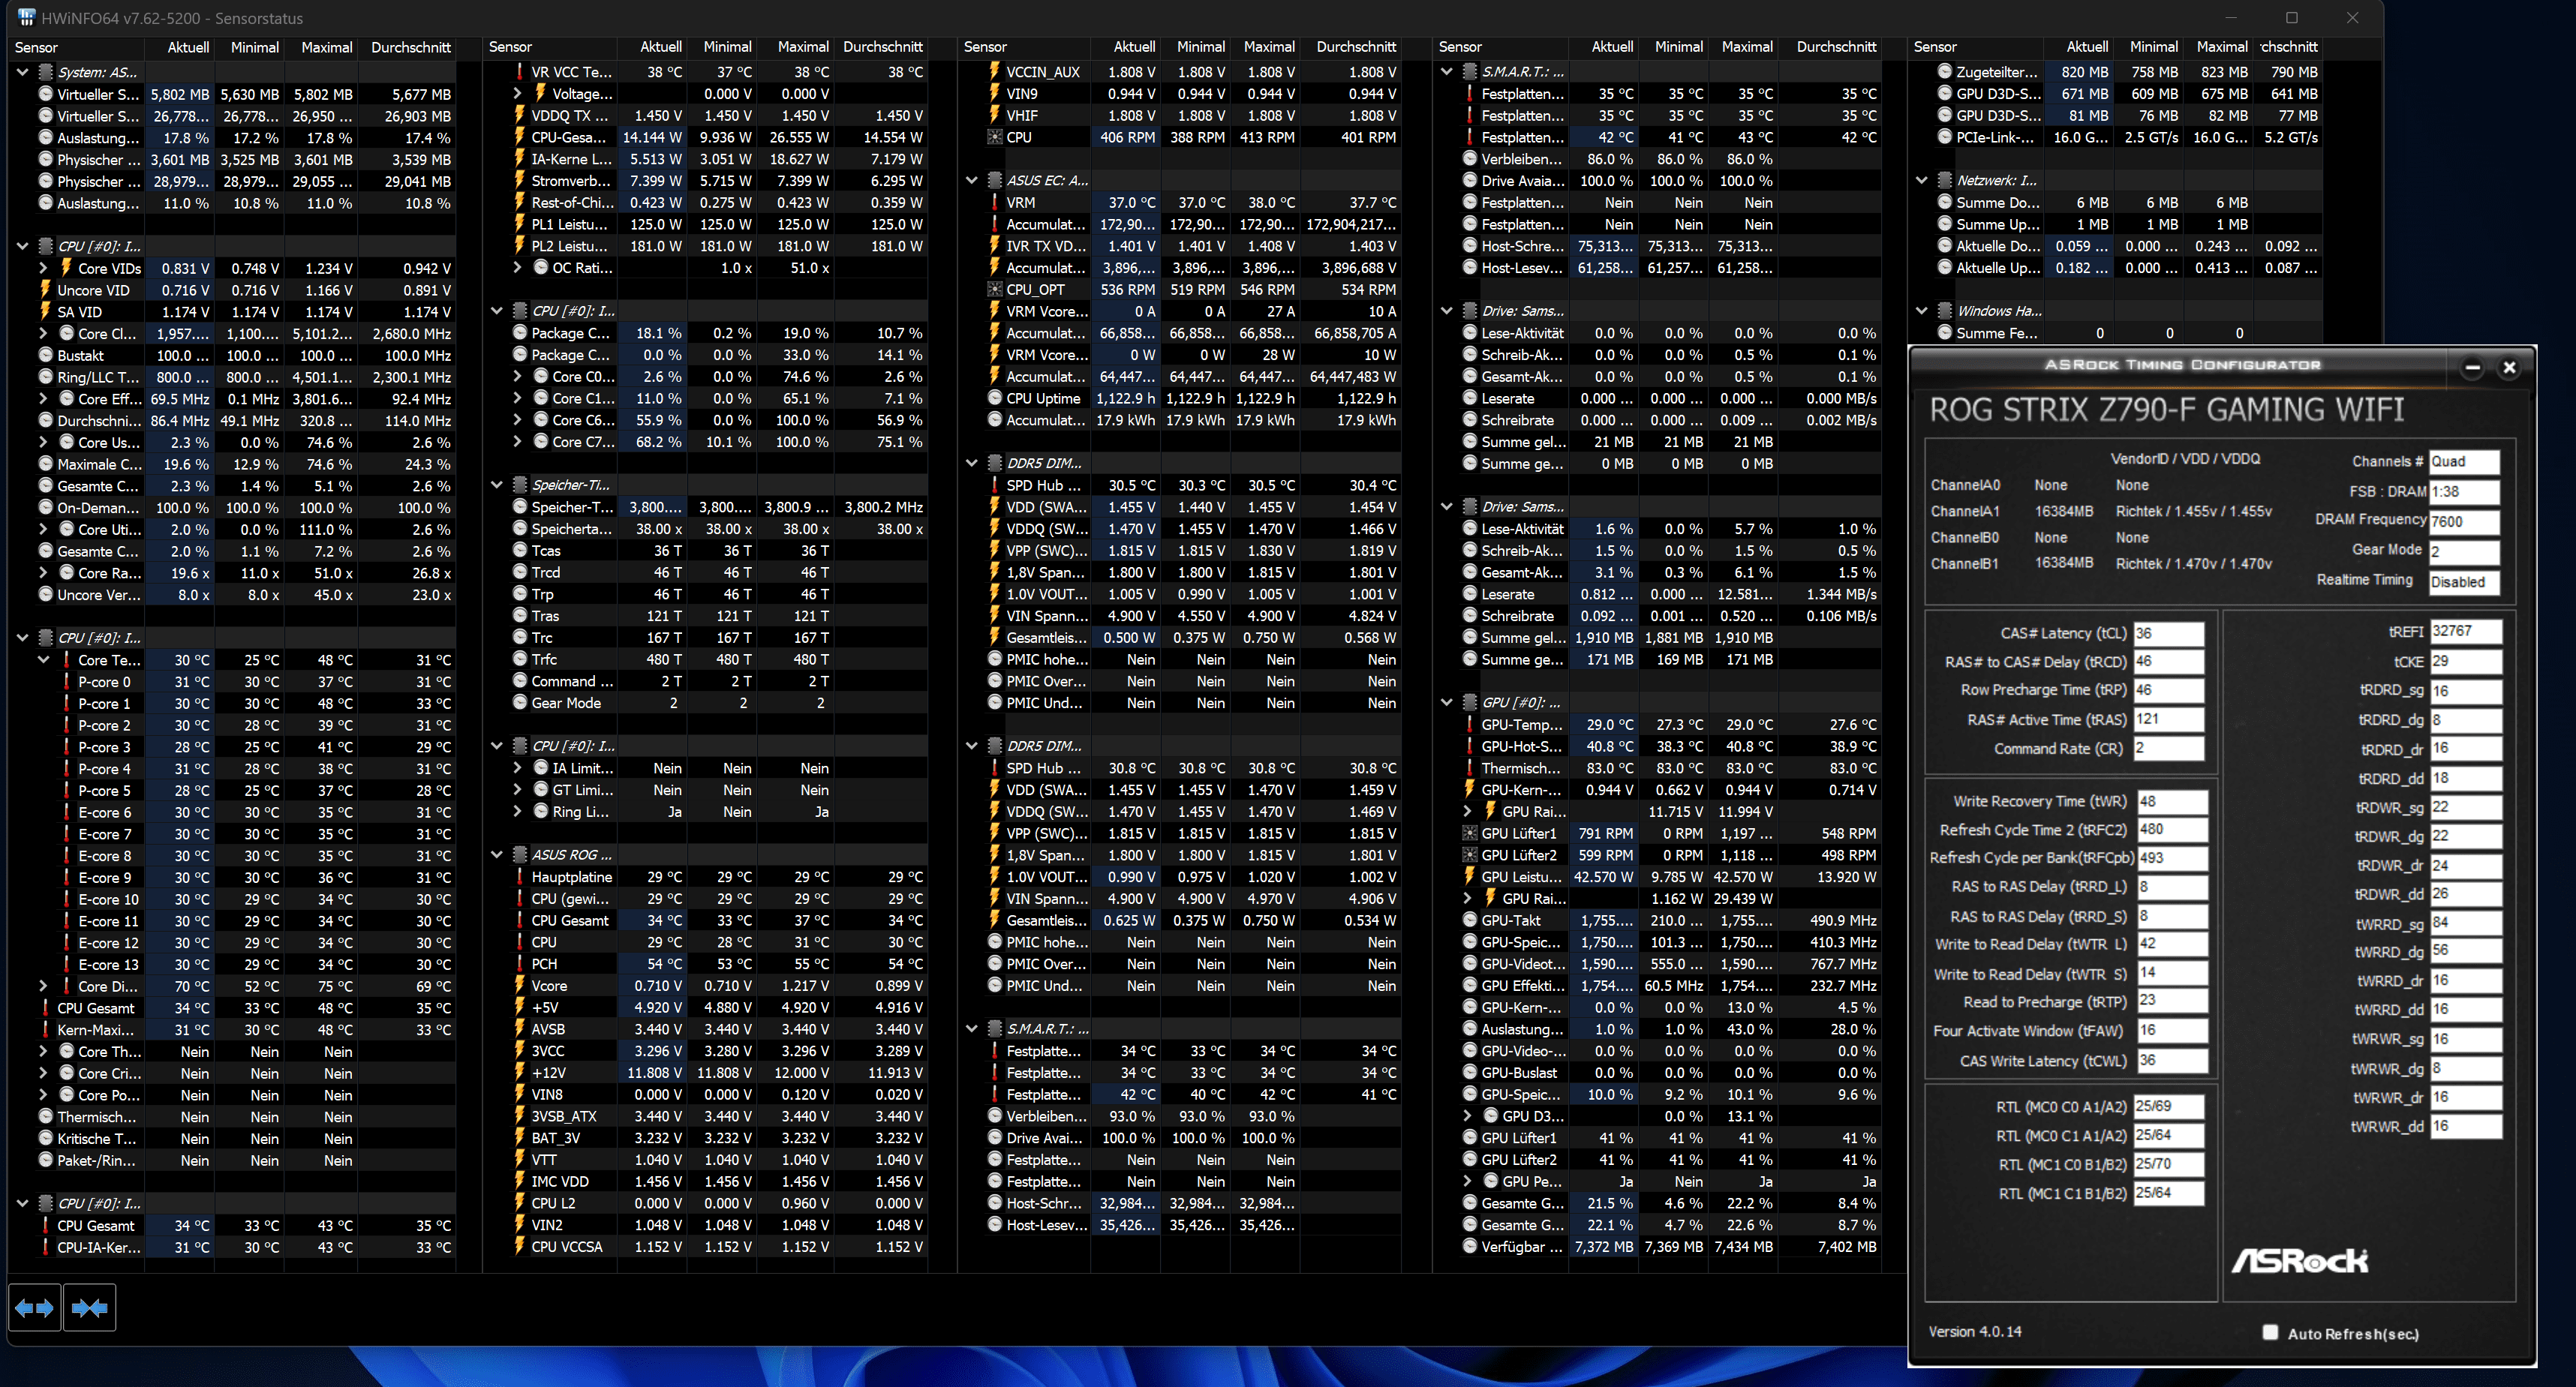
Task: Collapse the System sensor group
Action: (22, 72)
